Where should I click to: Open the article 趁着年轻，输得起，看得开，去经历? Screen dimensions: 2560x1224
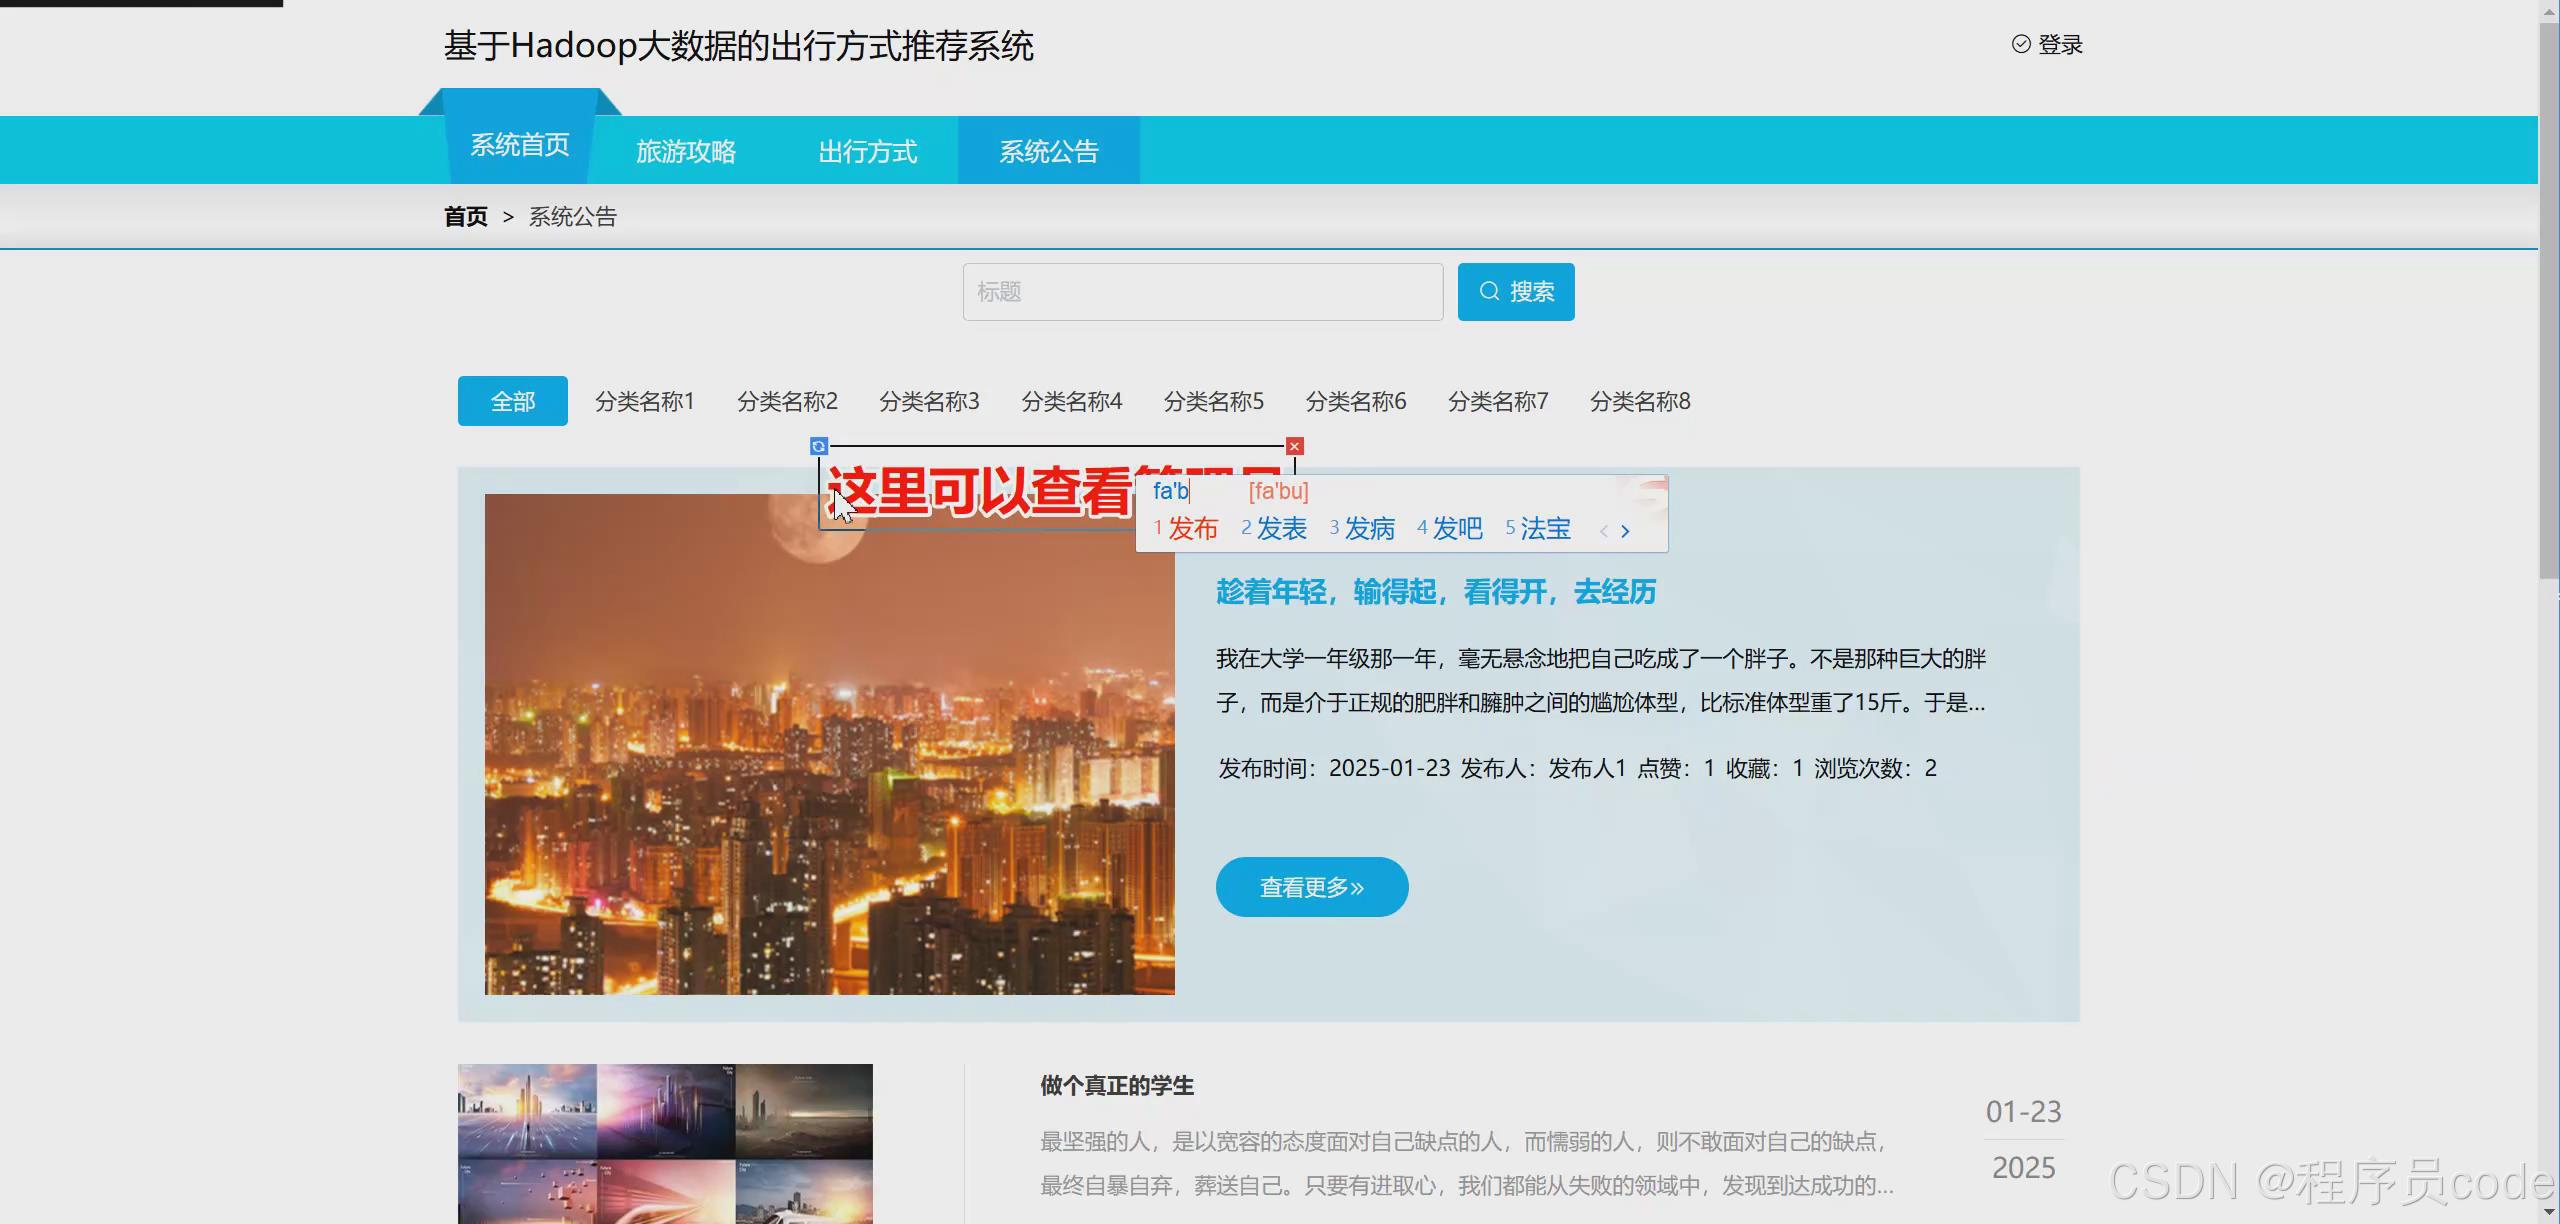pos(1435,591)
